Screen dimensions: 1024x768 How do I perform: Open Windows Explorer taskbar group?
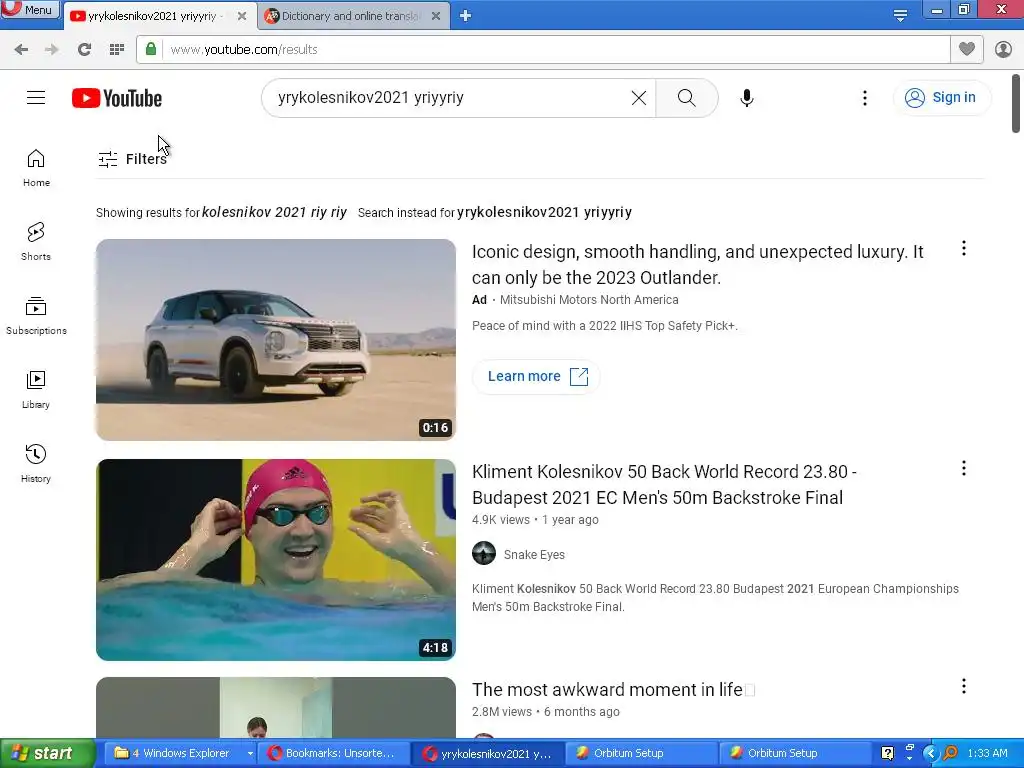pos(180,754)
